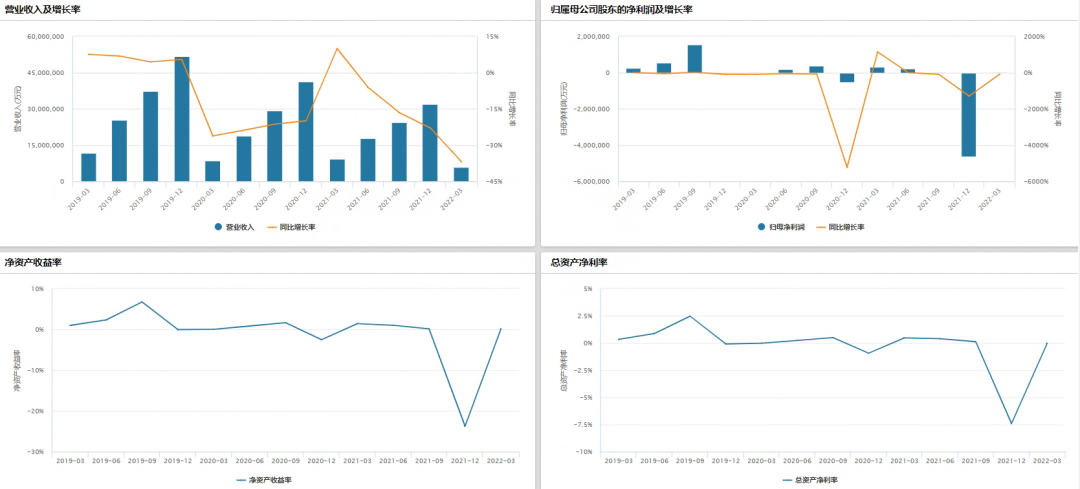Select the 2022-03 revenue bar
The image size is (1080, 489).
pyautogui.click(x=461, y=174)
